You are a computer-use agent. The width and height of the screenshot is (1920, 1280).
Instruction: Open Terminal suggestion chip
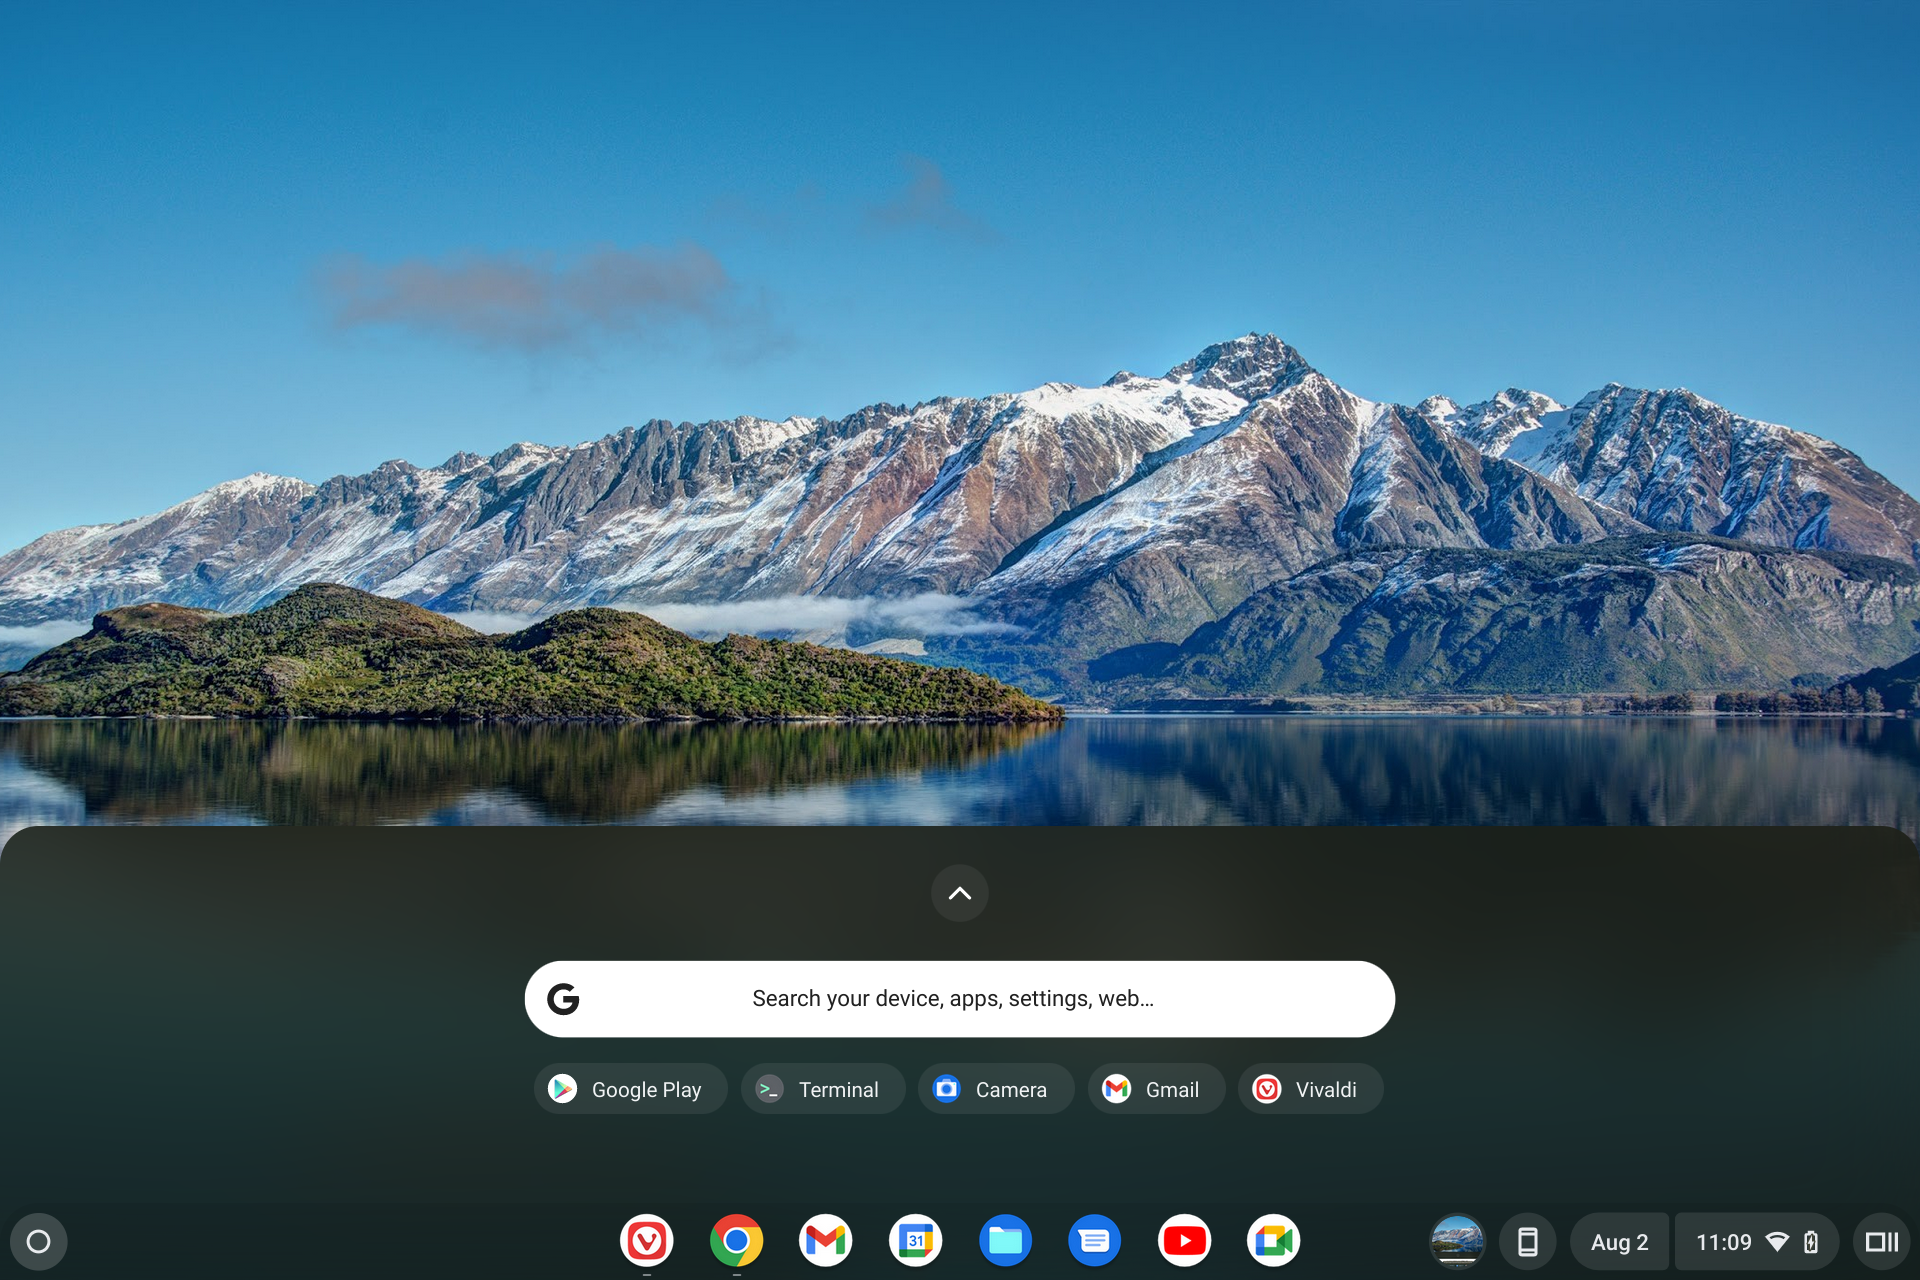pyautogui.click(x=822, y=1089)
